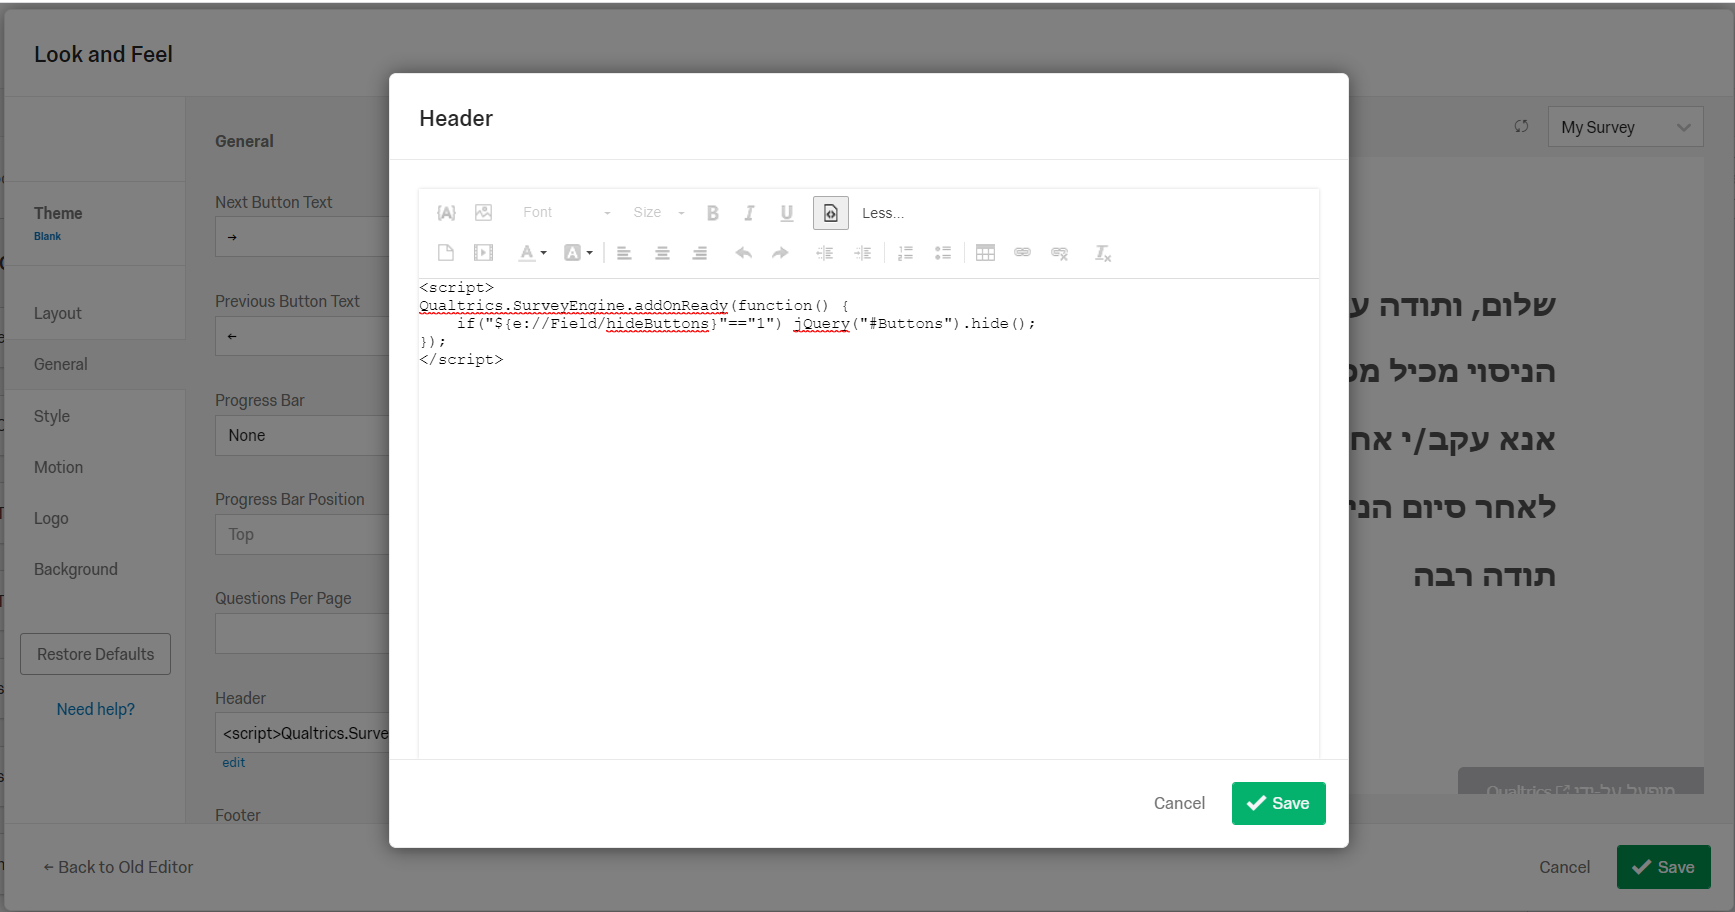Click the dark green Save button
The width and height of the screenshot is (1735, 912).
[x=1663, y=867]
